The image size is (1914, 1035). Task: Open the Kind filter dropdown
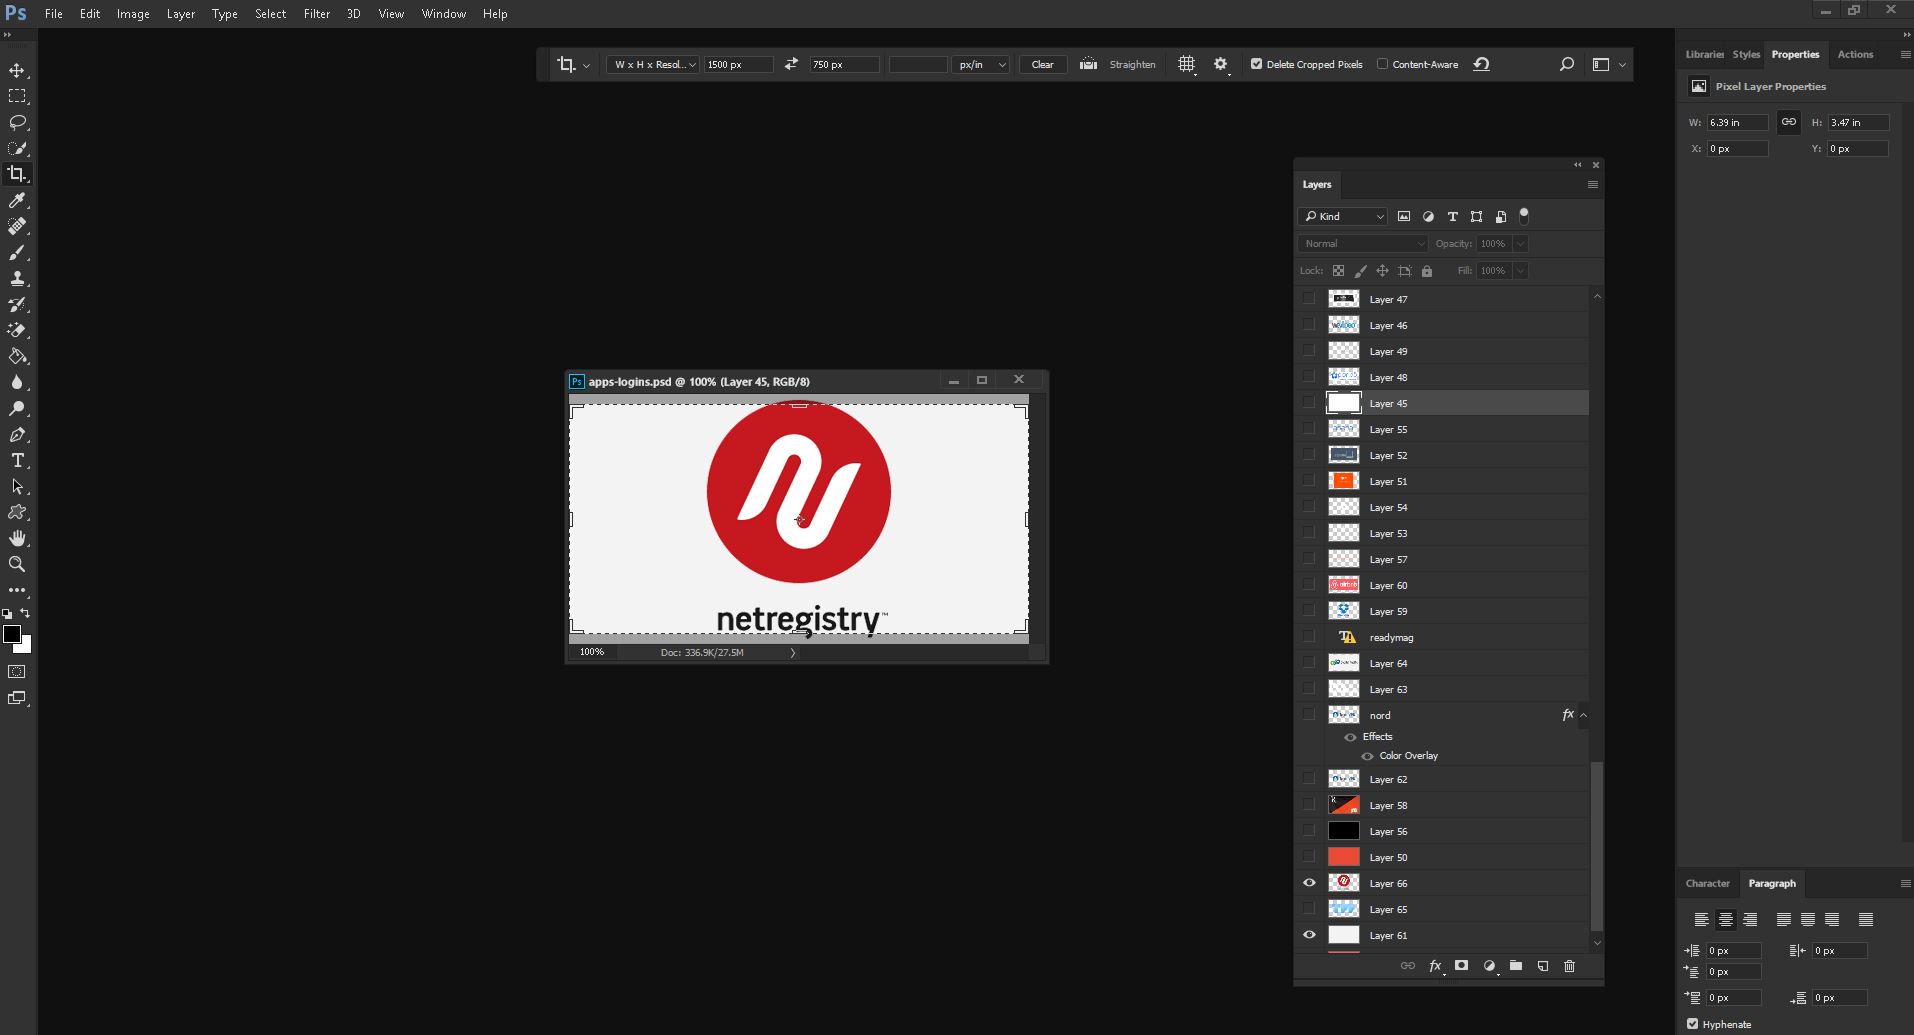click(1343, 216)
